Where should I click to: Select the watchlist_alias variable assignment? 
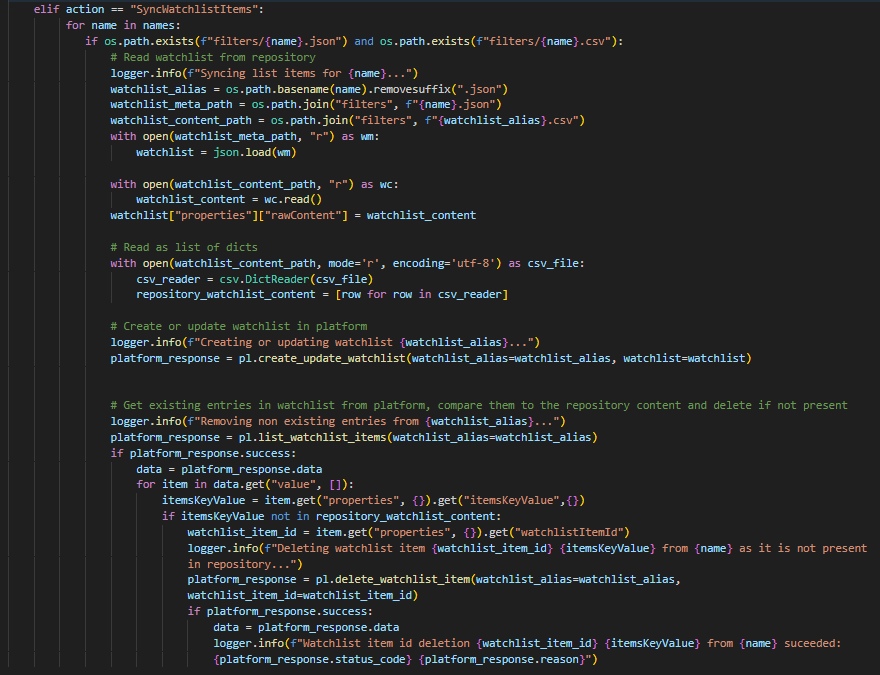pos(309,89)
